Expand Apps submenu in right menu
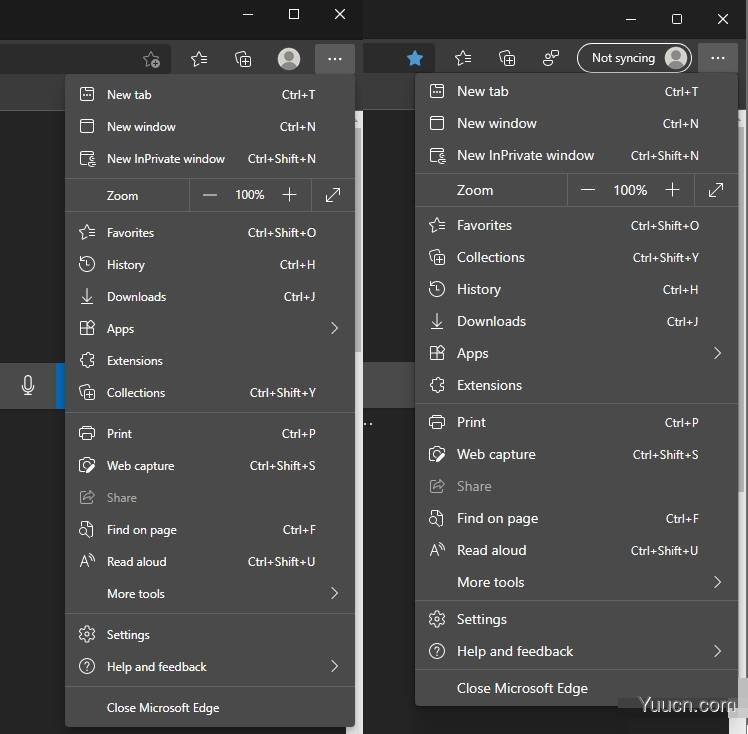Screen dimensions: 748x734 coord(577,353)
